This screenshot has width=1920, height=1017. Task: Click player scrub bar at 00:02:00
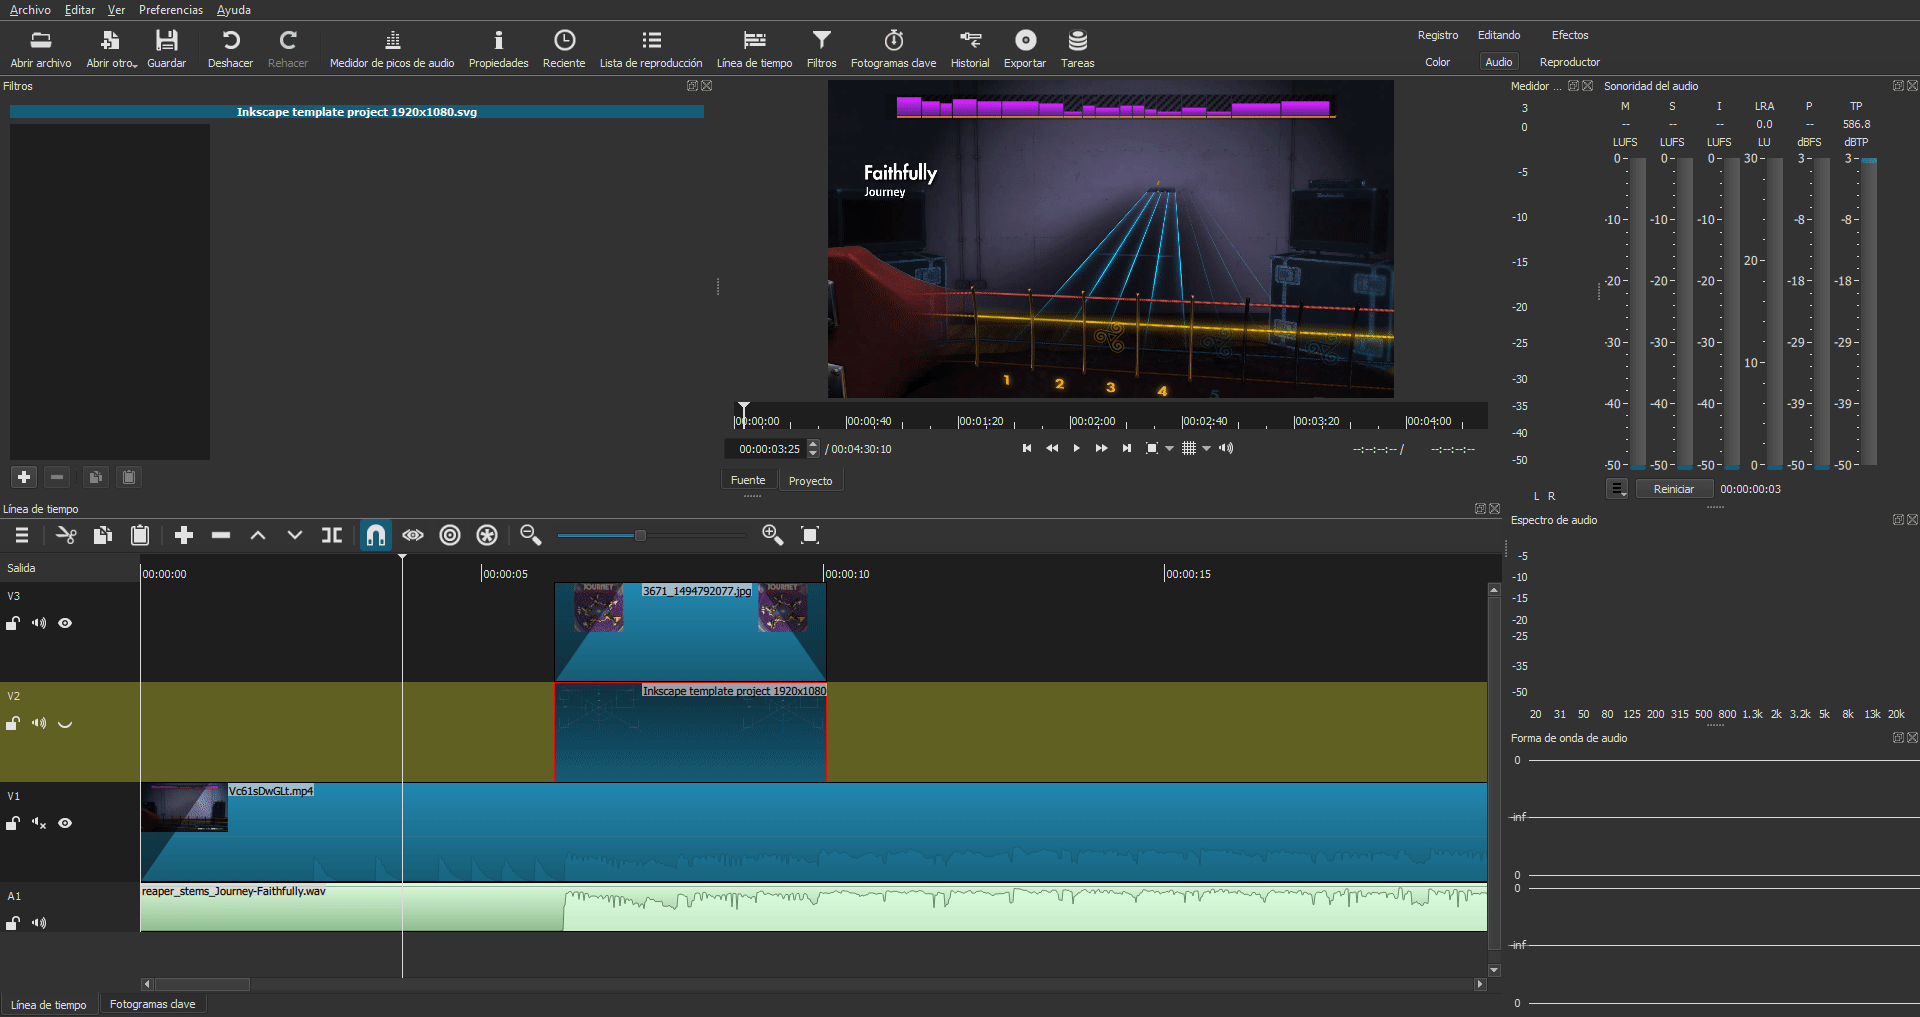click(1070, 420)
